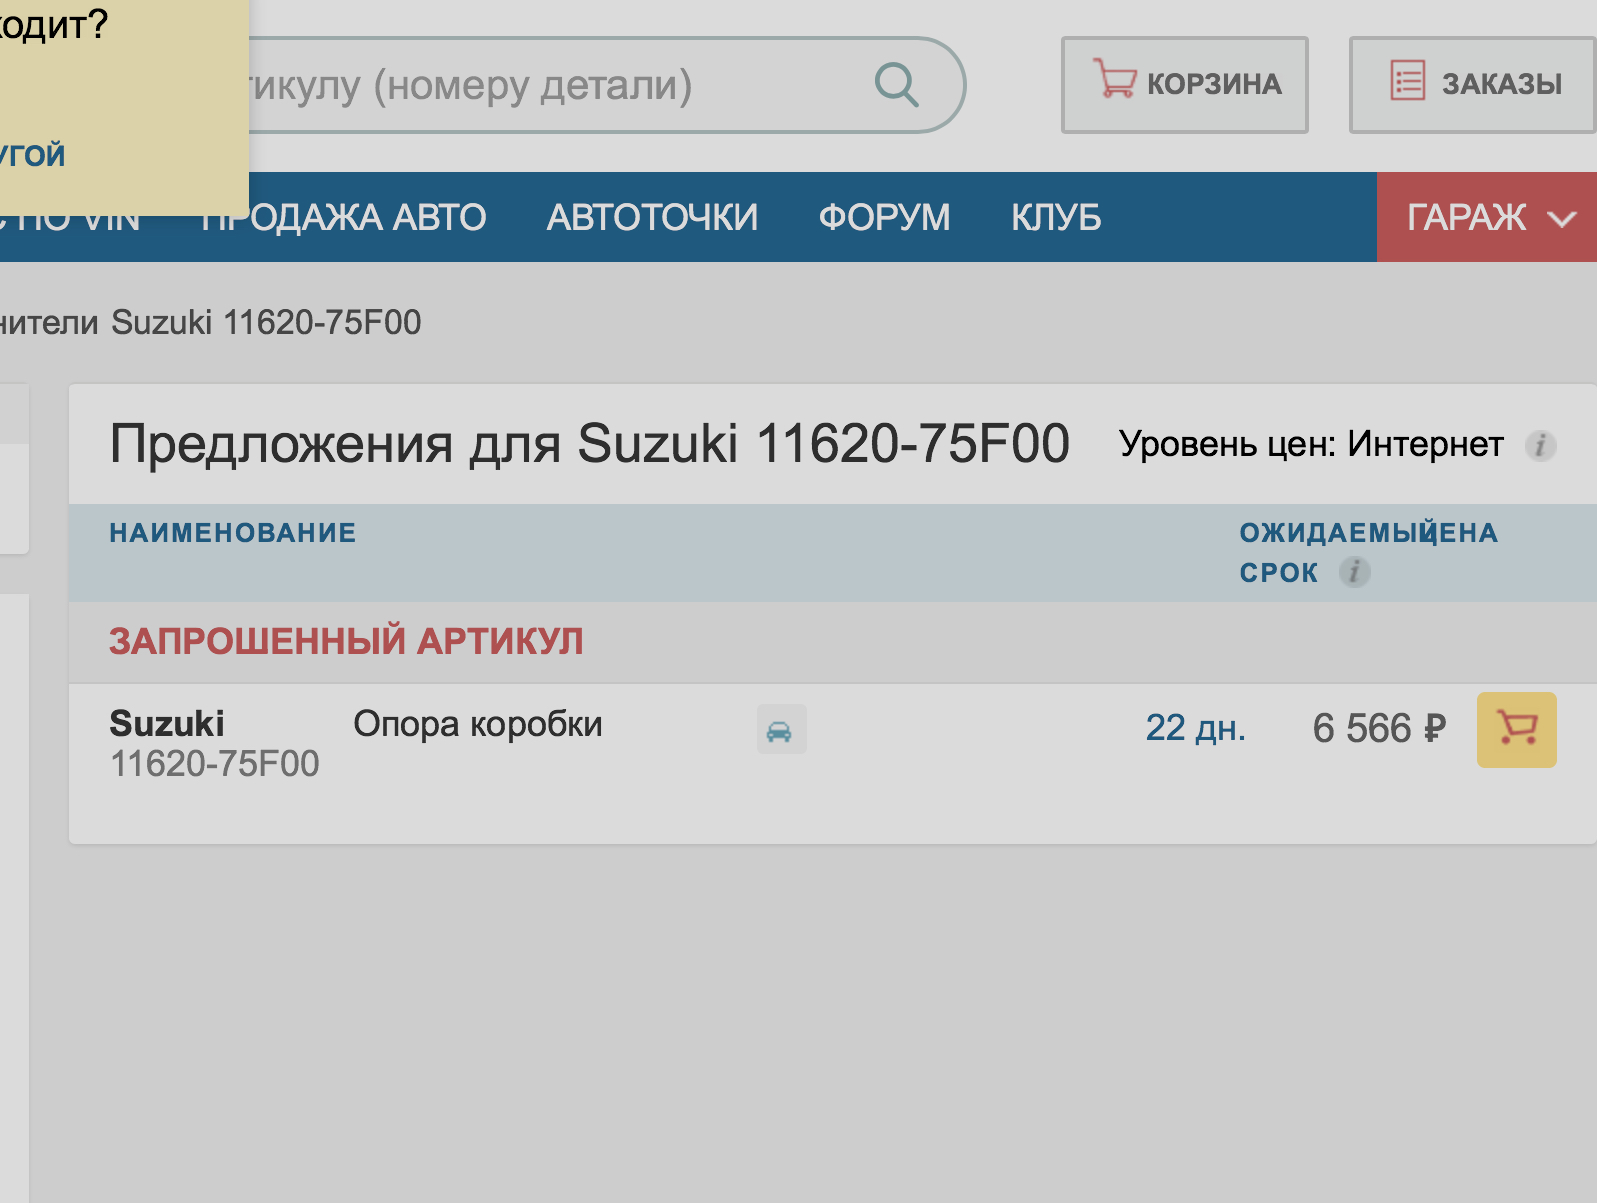Open the Форум menu item

coord(884,217)
